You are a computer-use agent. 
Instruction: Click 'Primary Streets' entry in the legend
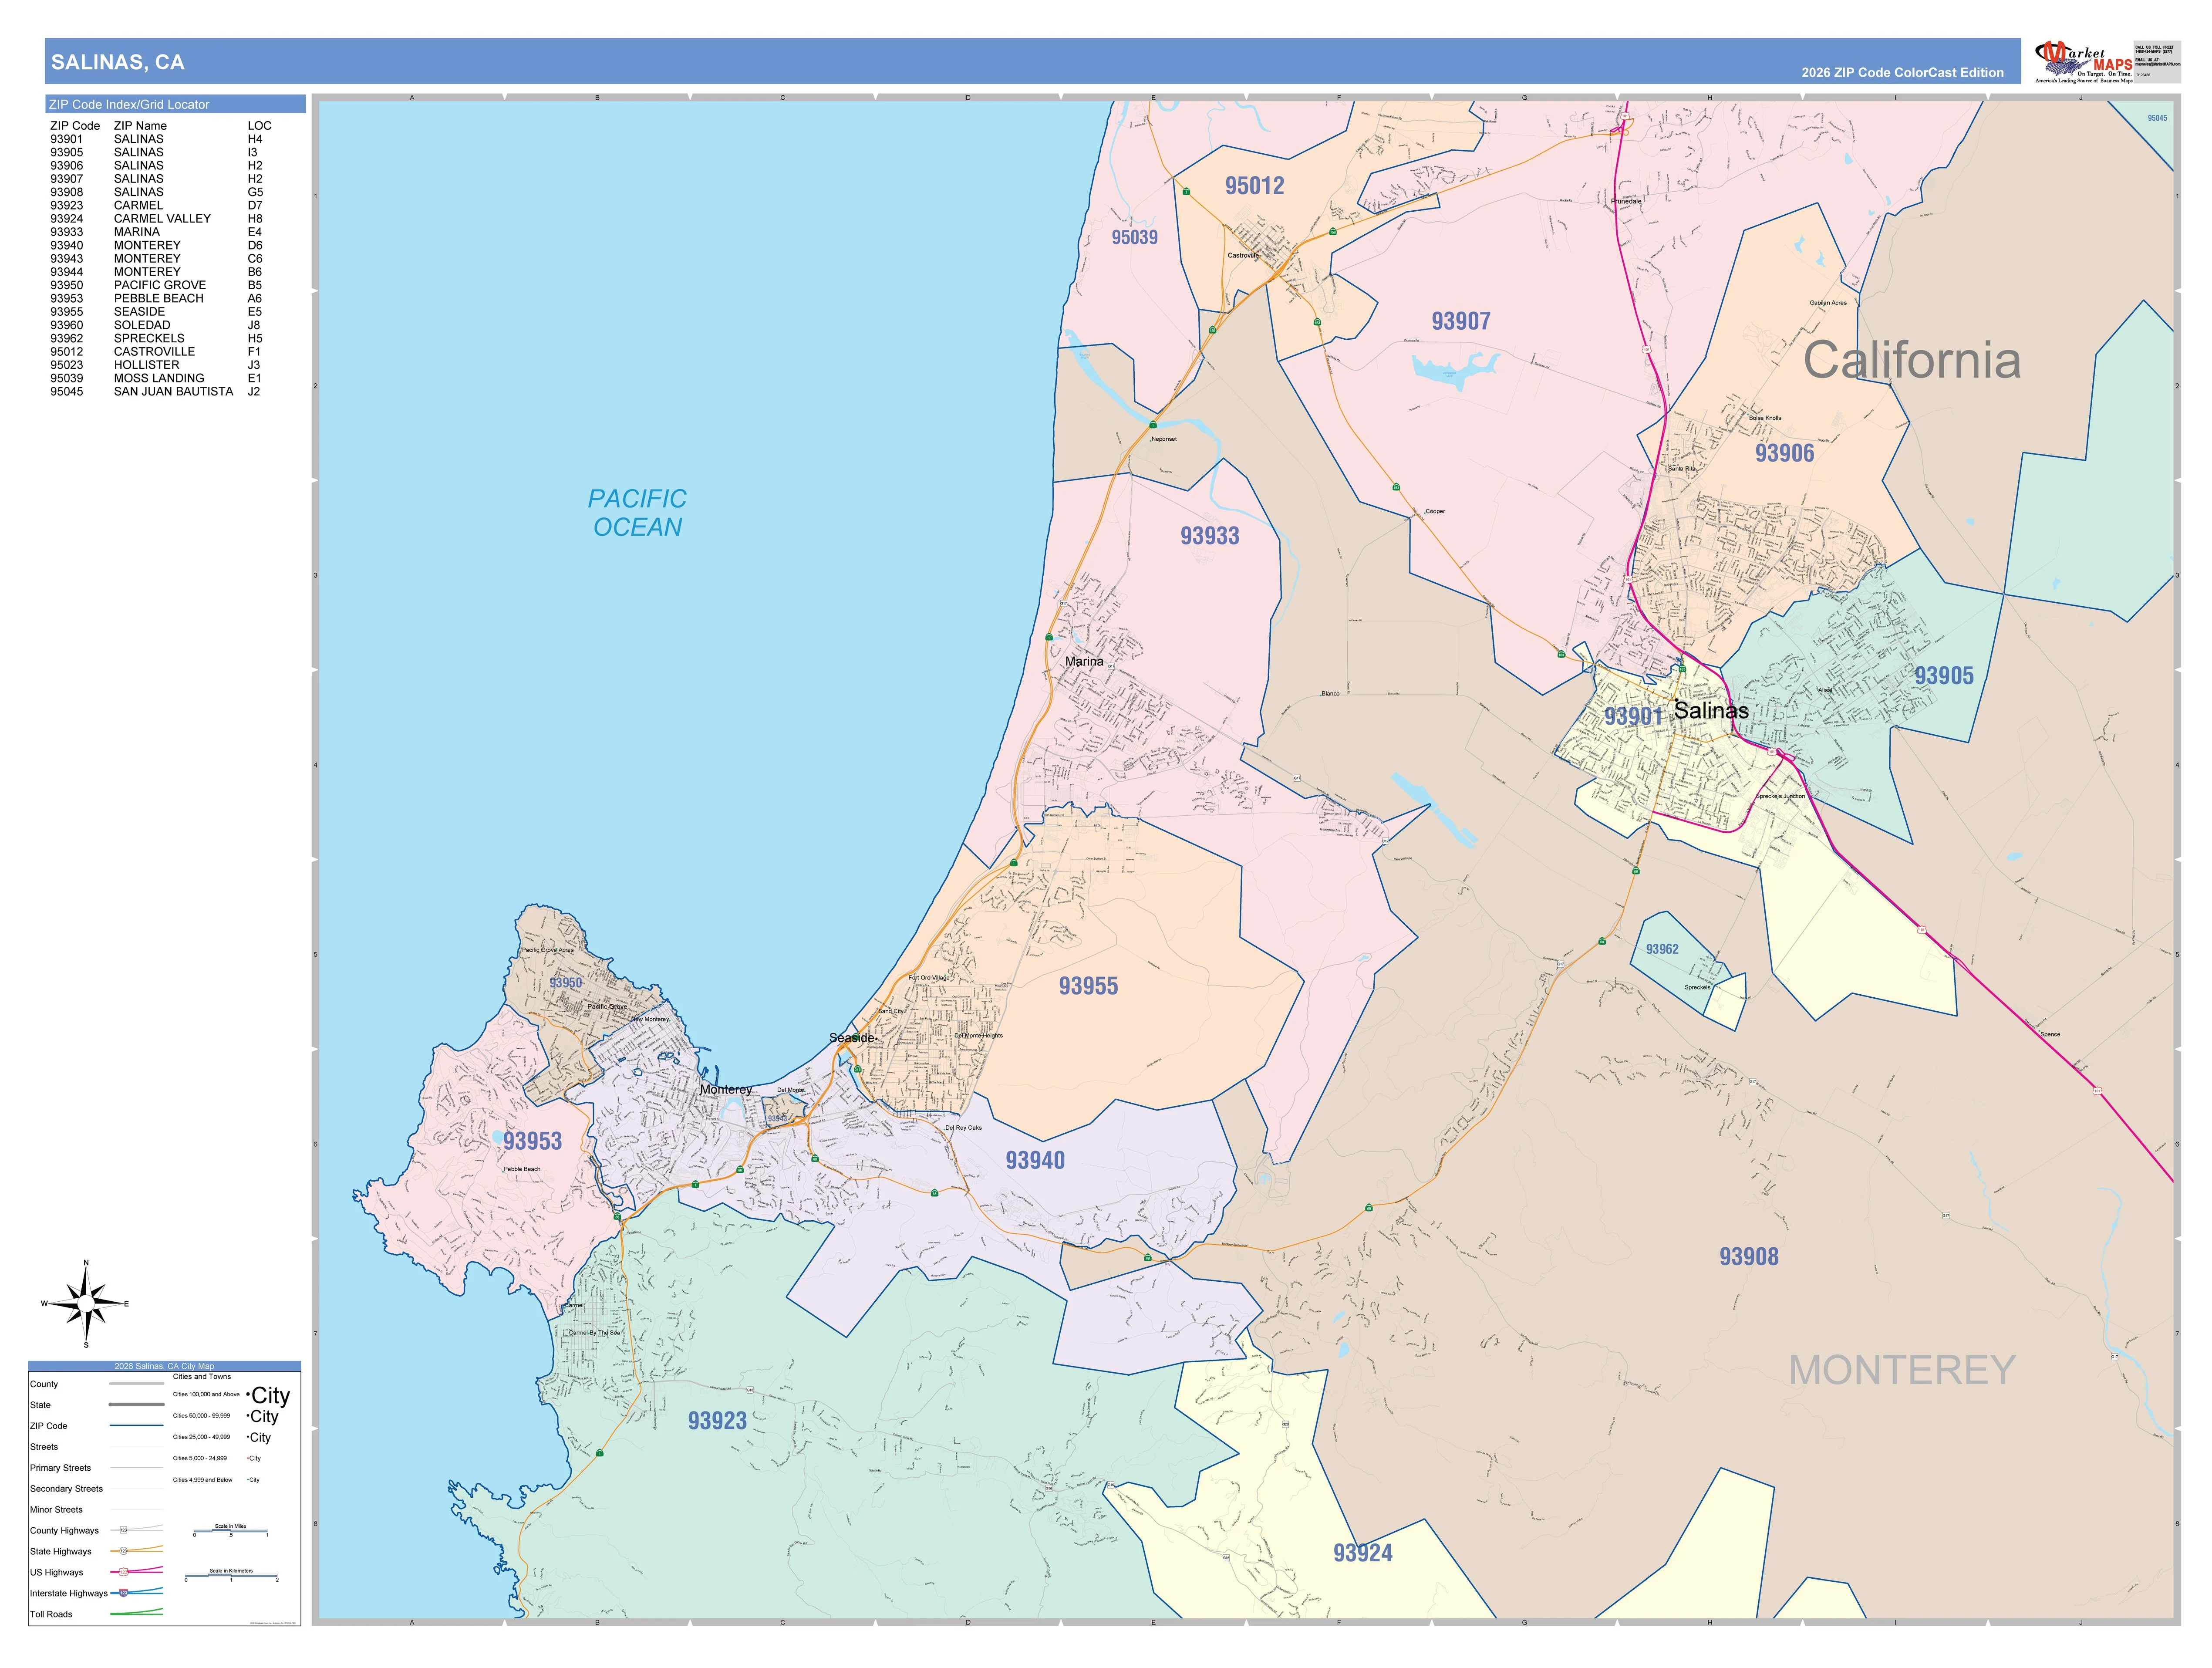click(60, 1468)
